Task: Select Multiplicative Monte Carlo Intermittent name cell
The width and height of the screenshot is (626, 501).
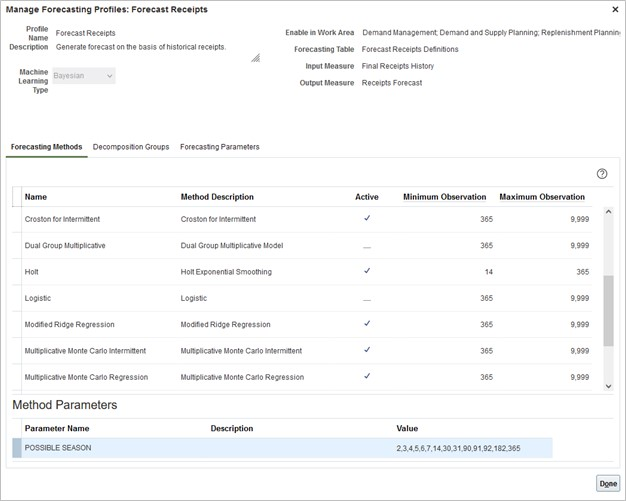Action: point(85,351)
